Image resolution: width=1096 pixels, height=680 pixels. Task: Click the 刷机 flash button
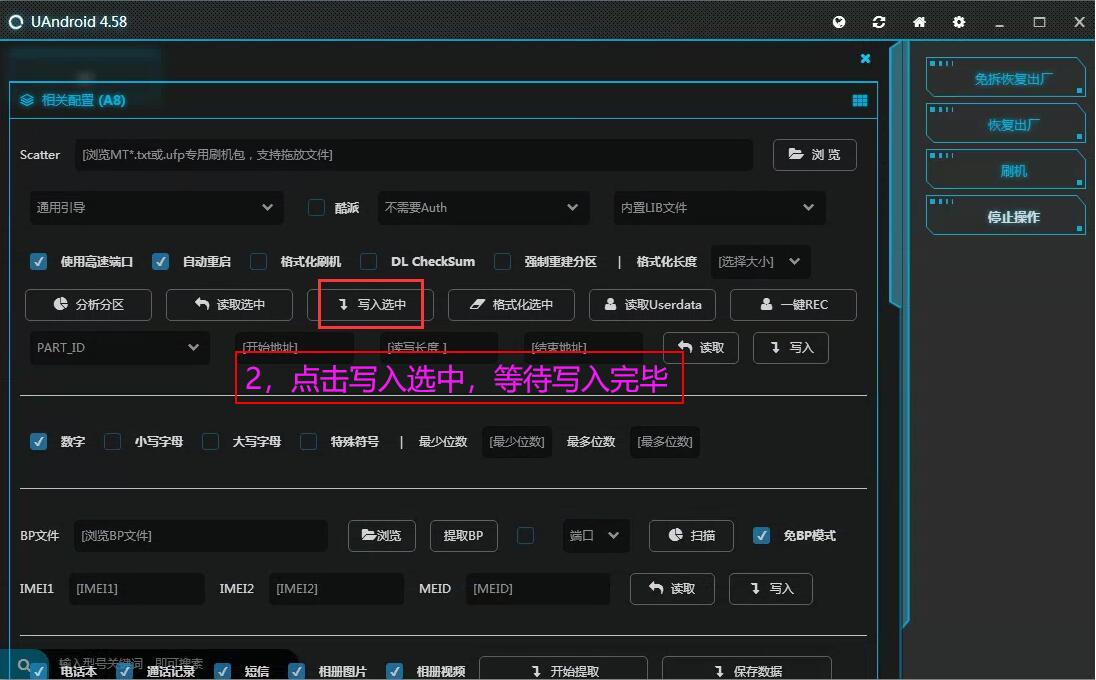click(x=1005, y=169)
